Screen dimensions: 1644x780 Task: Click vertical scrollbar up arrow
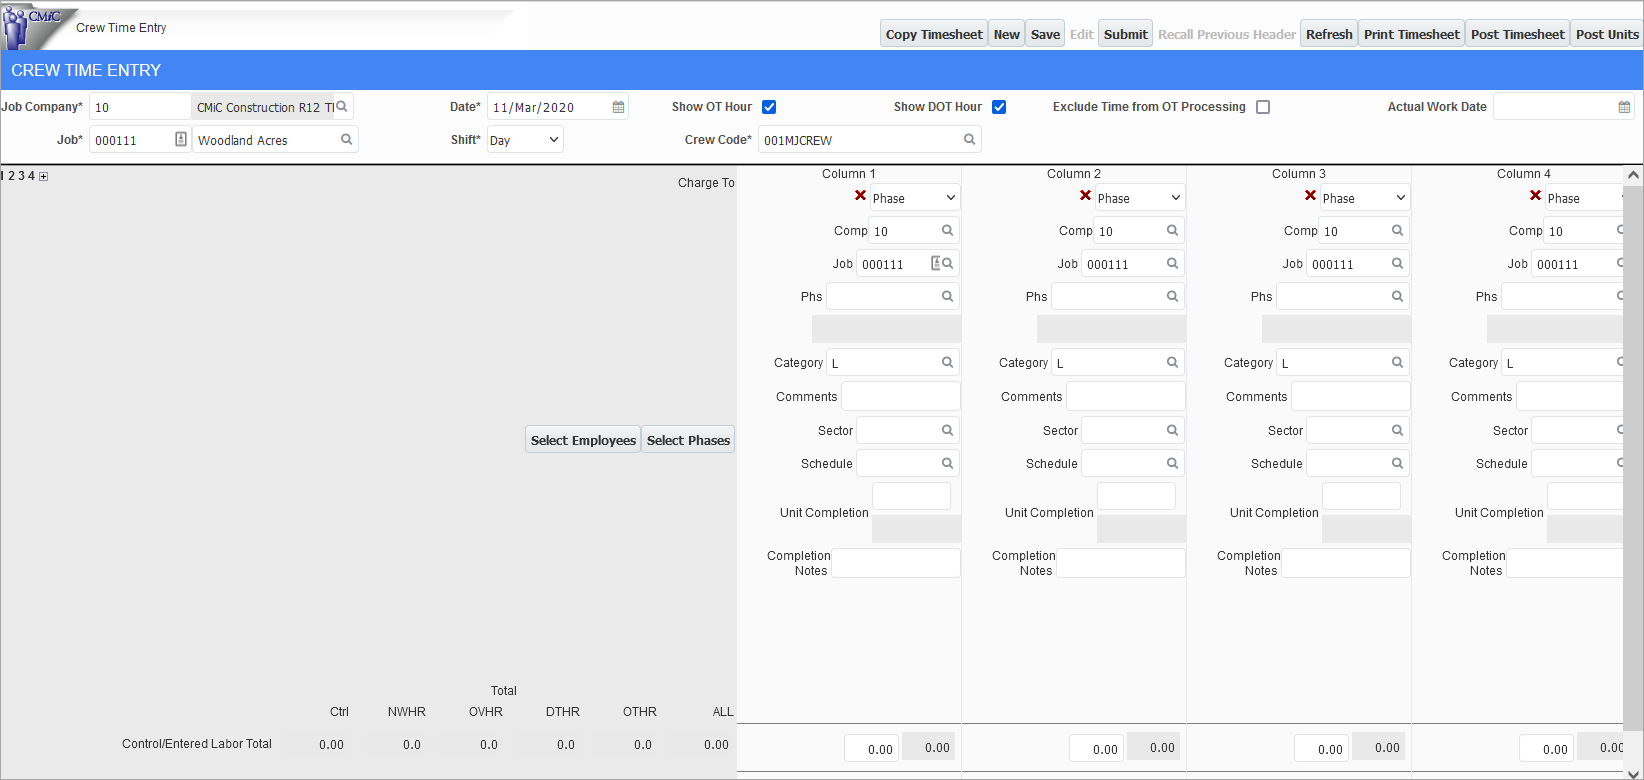[x=1633, y=175]
